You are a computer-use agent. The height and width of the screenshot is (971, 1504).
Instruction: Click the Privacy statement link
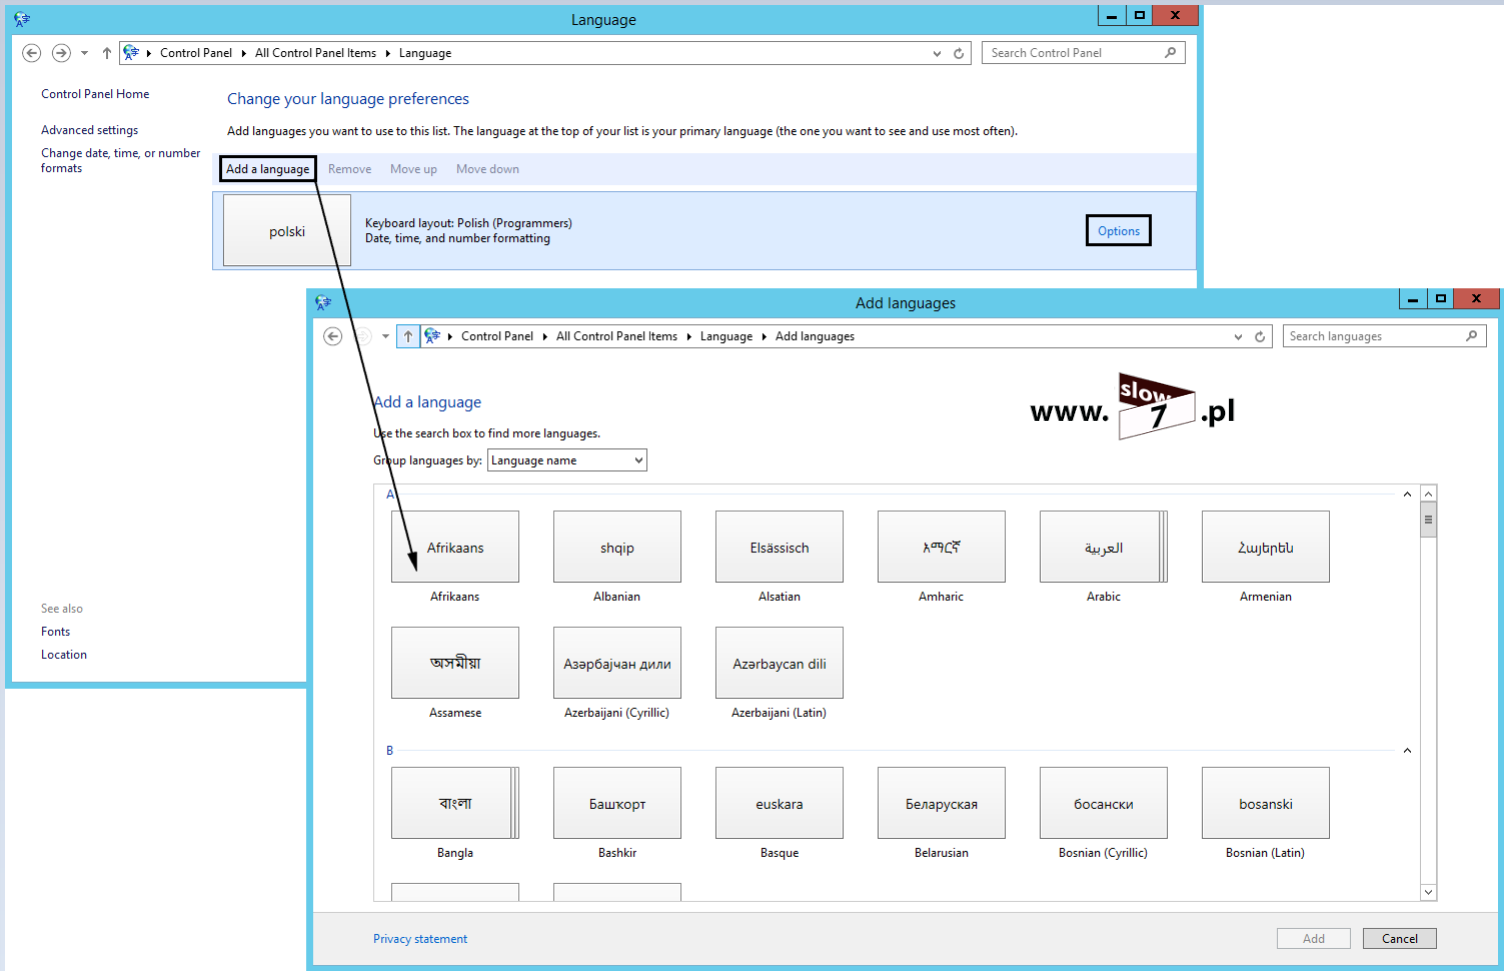(420, 939)
